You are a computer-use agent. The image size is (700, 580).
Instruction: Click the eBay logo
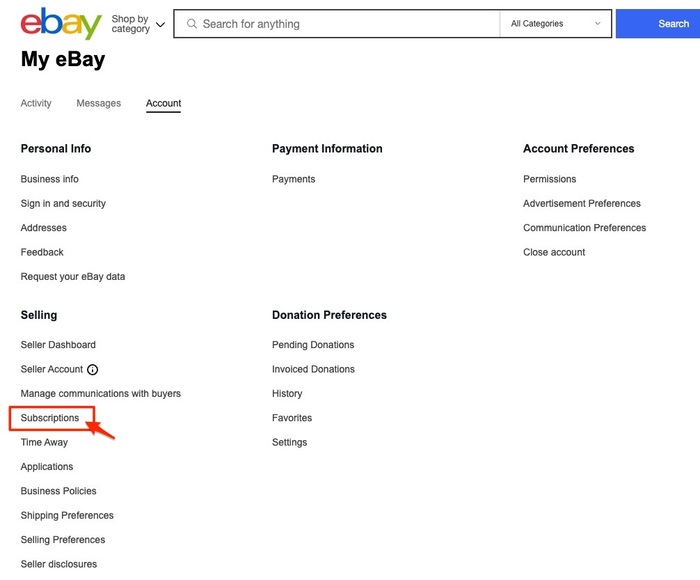click(61, 23)
